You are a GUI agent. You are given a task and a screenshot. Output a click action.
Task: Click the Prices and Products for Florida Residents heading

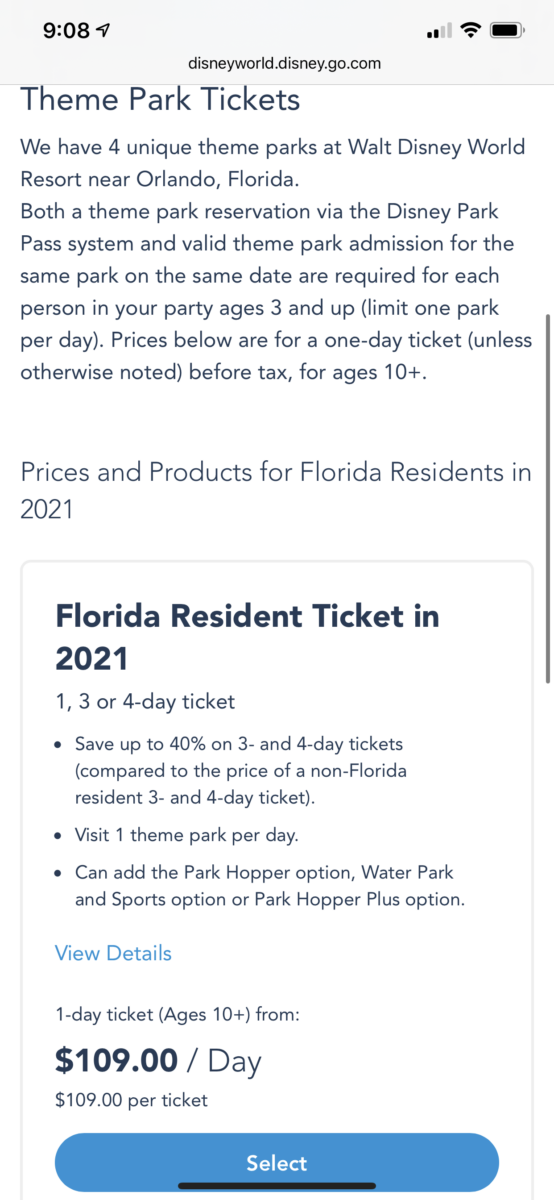tap(276, 490)
